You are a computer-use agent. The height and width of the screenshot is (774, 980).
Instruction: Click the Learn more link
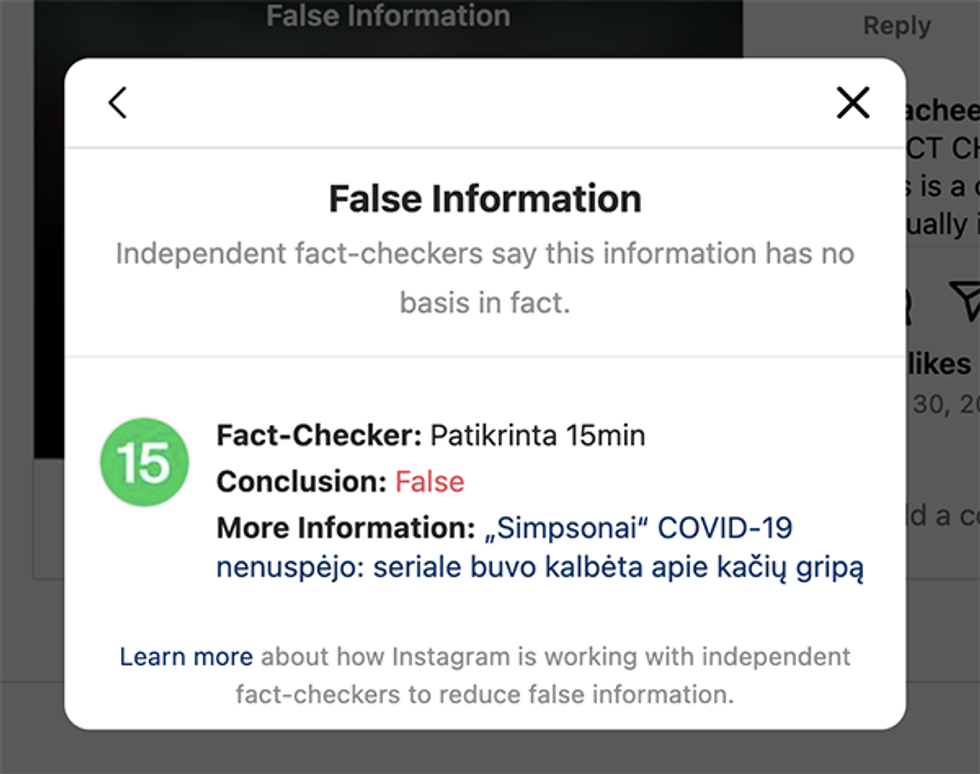pyautogui.click(x=186, y=657)
